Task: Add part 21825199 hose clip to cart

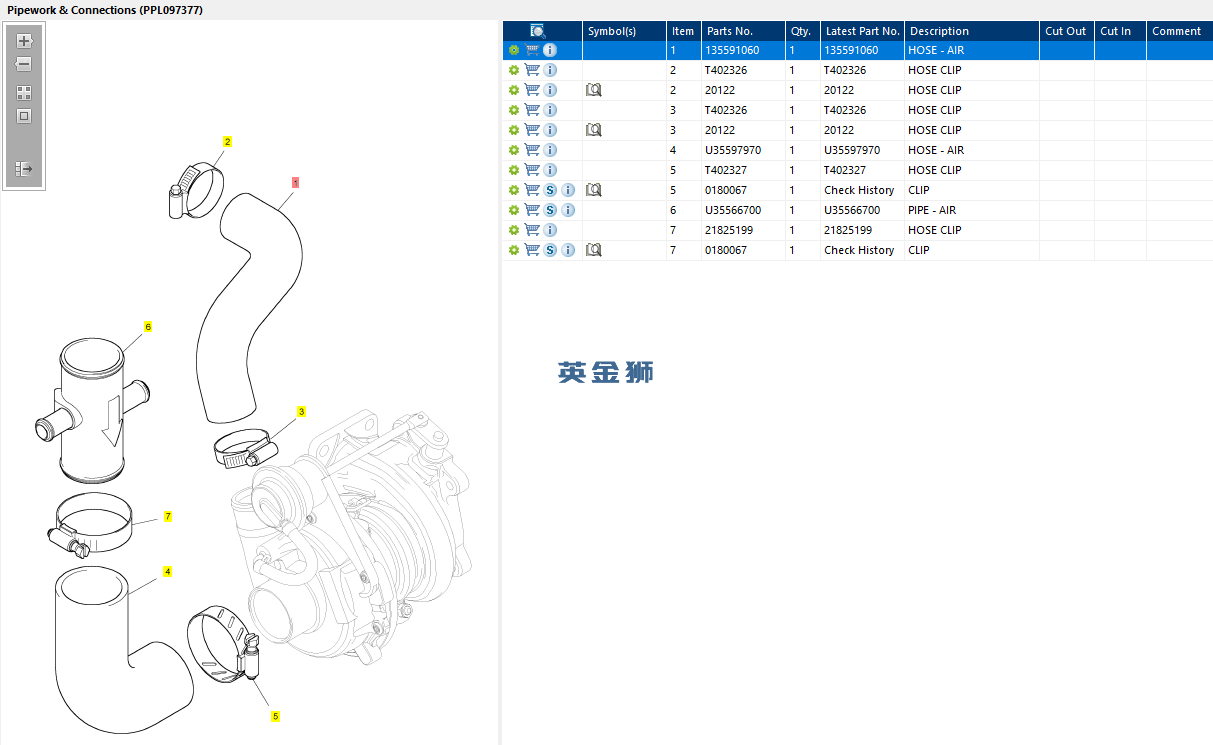Action: [532, 230]
